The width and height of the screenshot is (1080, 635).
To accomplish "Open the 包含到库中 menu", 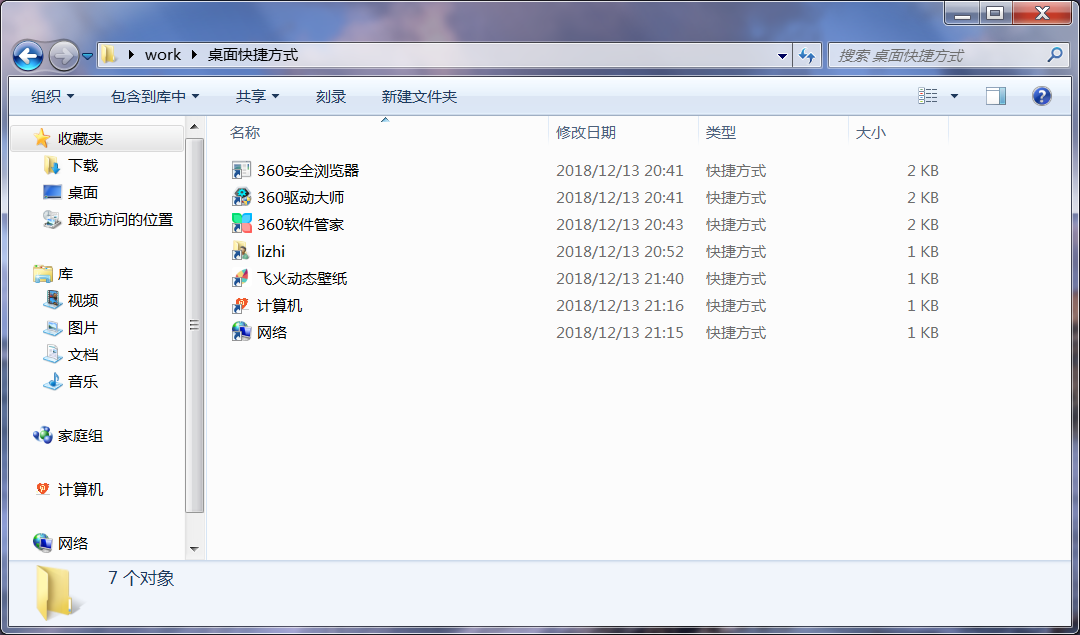I will 155,96.
